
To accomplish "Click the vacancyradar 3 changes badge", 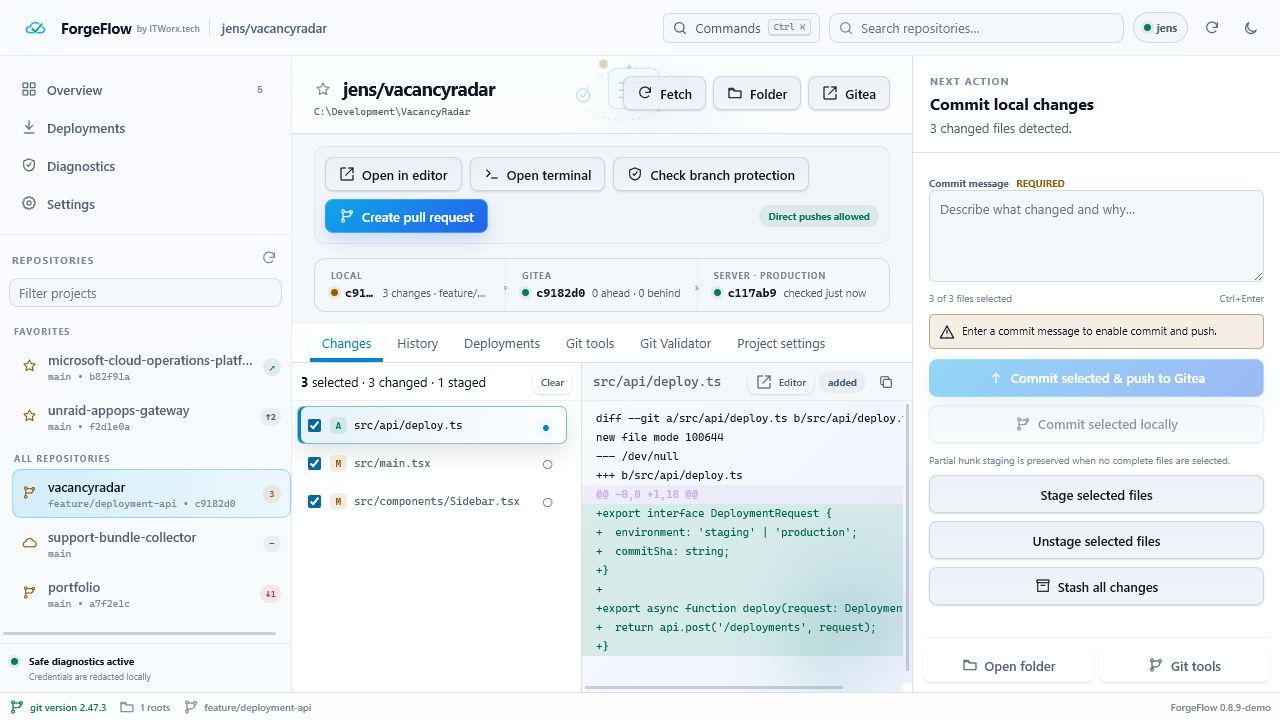I will tap(271, 494).
